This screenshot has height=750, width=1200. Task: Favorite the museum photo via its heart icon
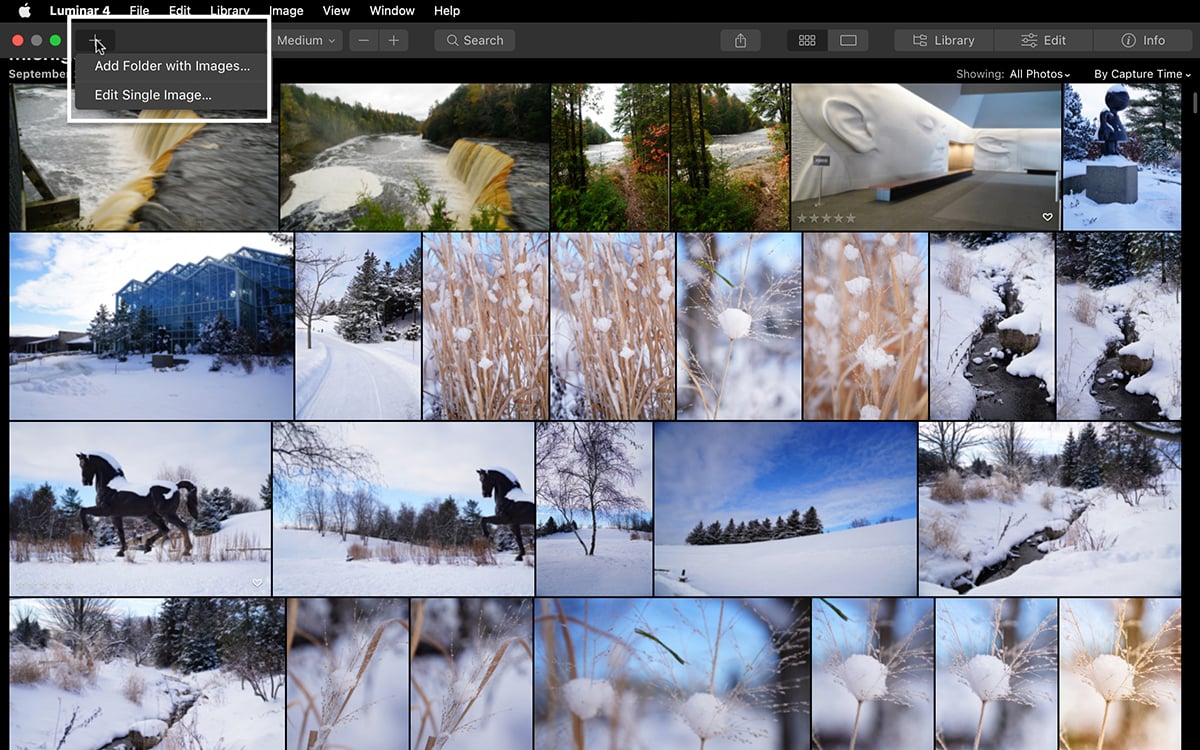tap(1048, 217)
